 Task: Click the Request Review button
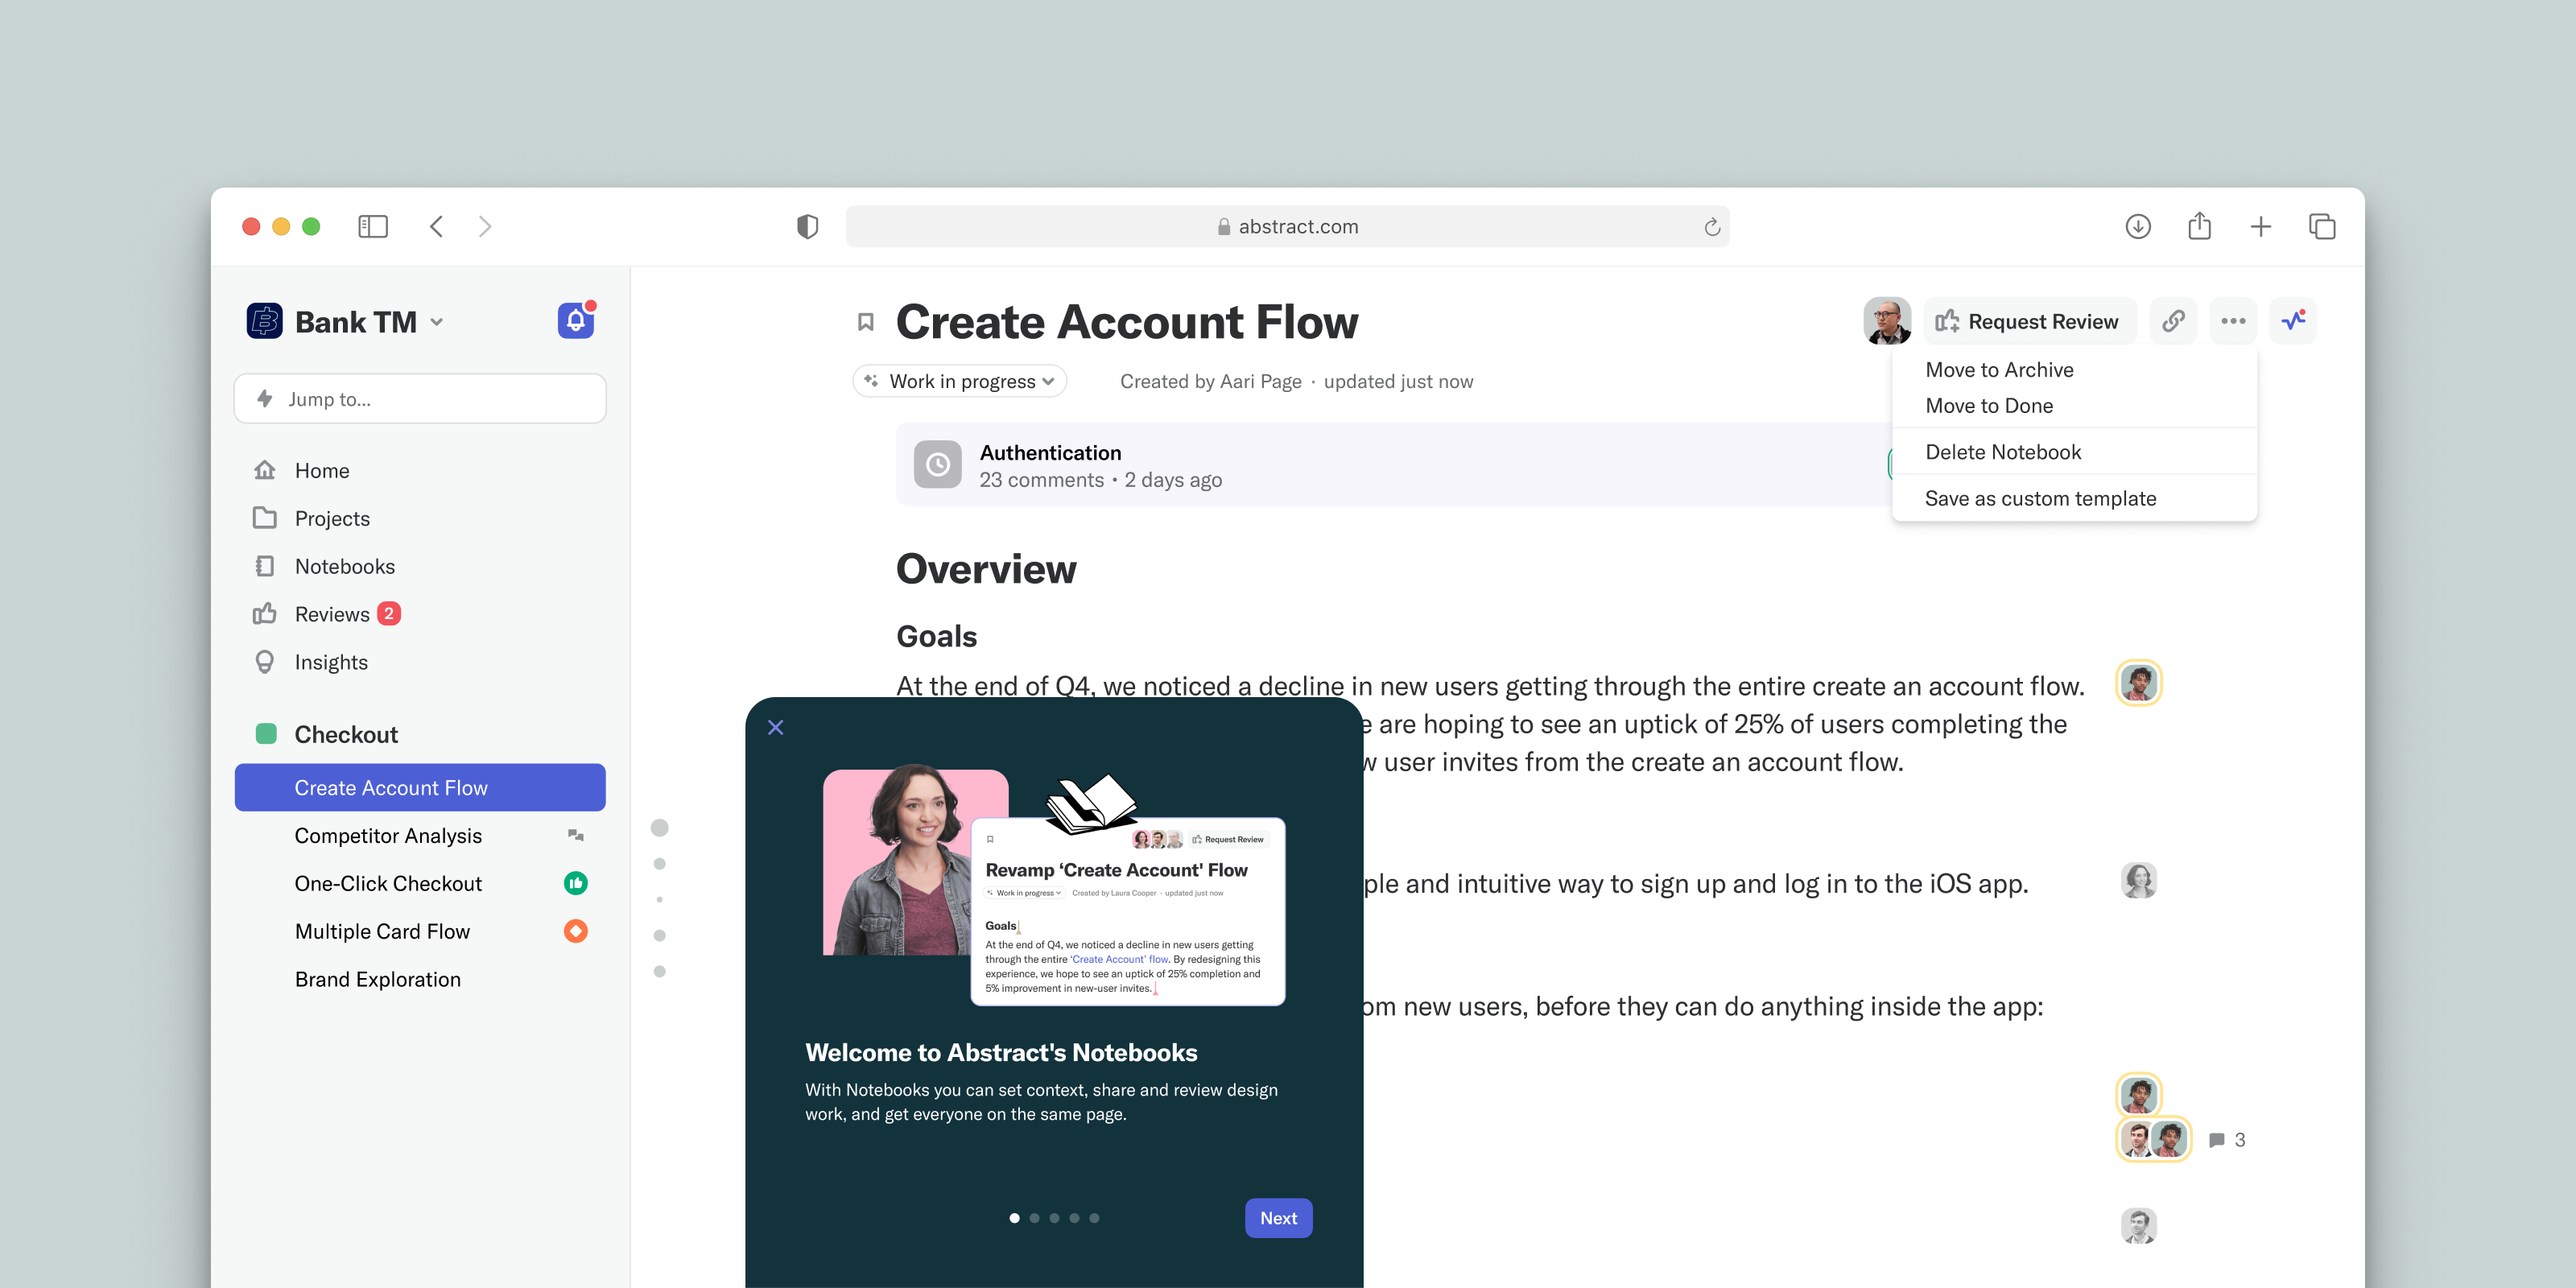coord(2029,321)
